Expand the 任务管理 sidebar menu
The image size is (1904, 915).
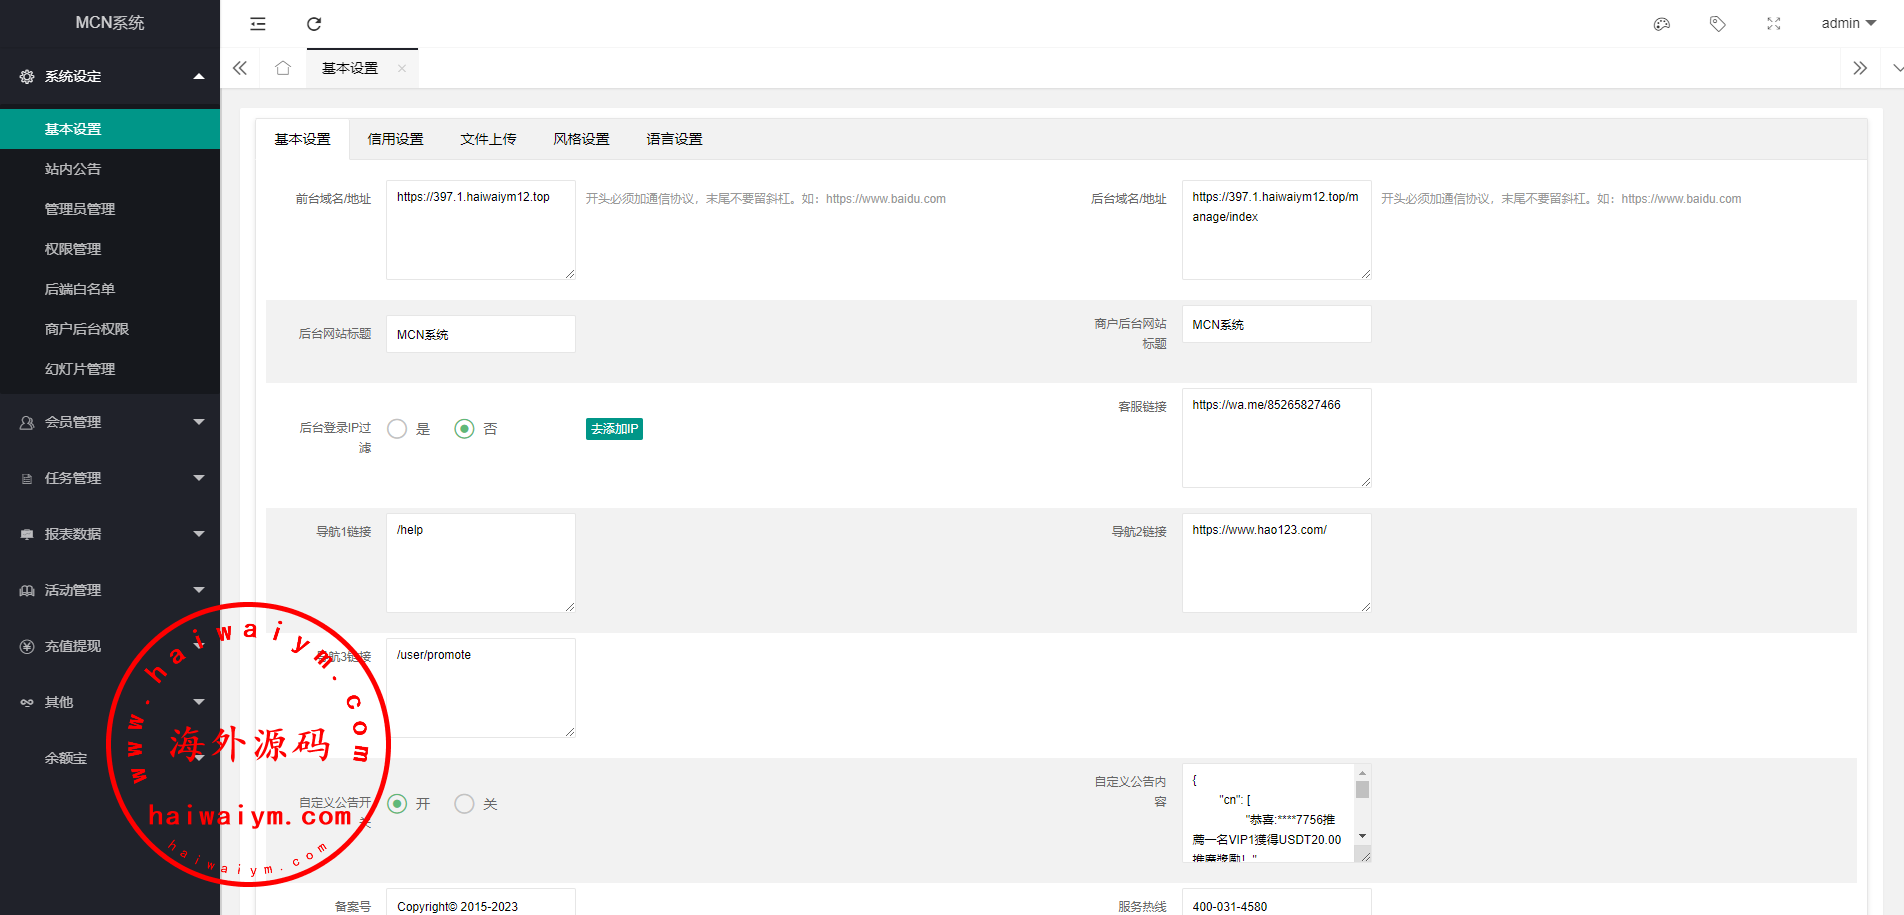110,478
